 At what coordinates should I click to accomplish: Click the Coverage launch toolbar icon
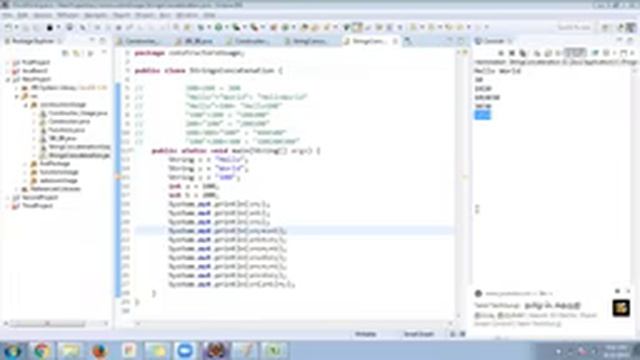click(236, 27)
